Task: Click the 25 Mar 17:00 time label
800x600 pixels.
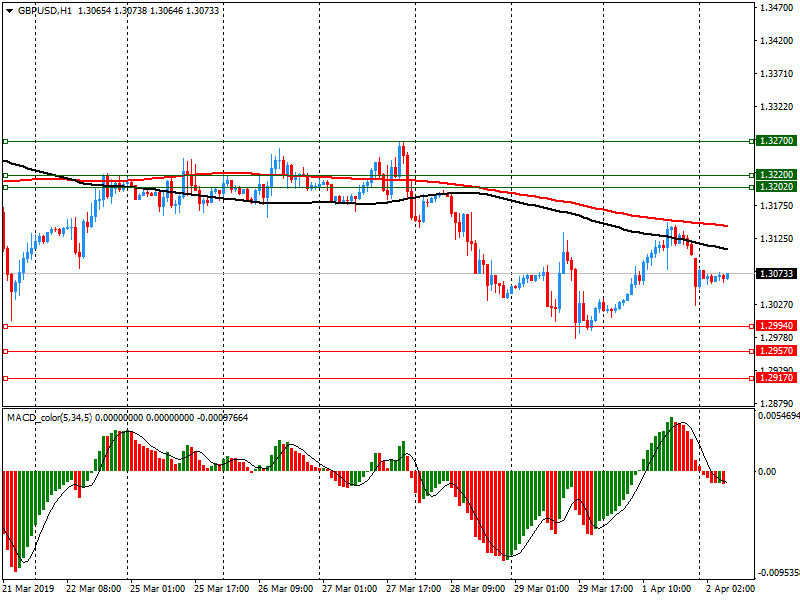Action: tap(222, 590)
